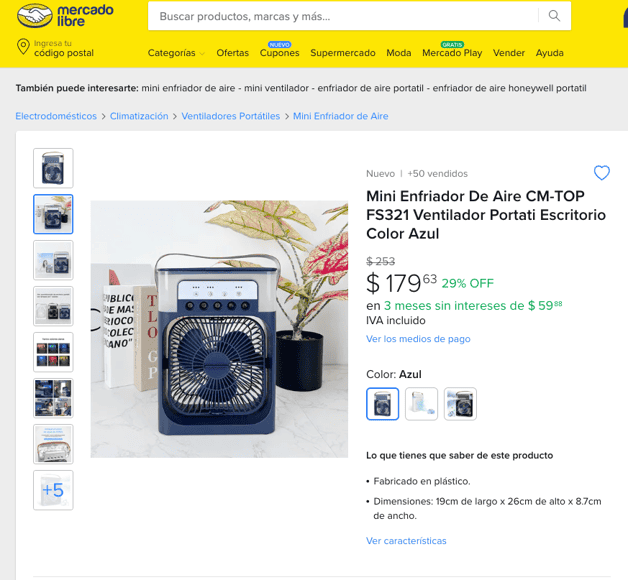
Task: Pick the third color variant swatch
Action: pyautogui.click(x=460, y=404)
